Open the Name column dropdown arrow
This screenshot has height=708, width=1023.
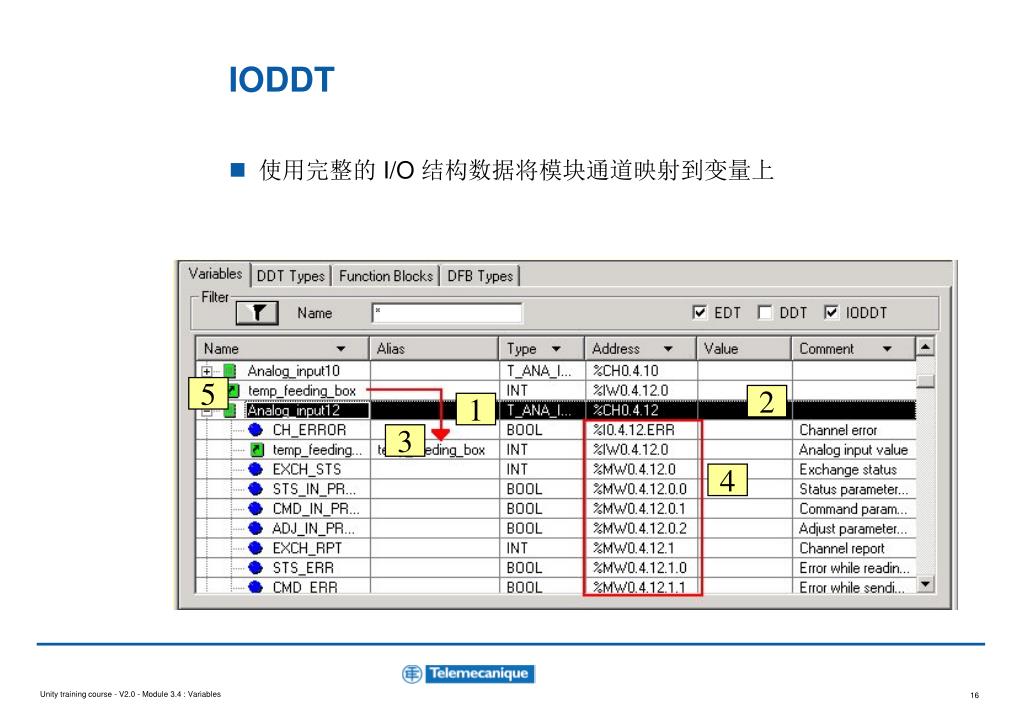[x=341, y=349]
